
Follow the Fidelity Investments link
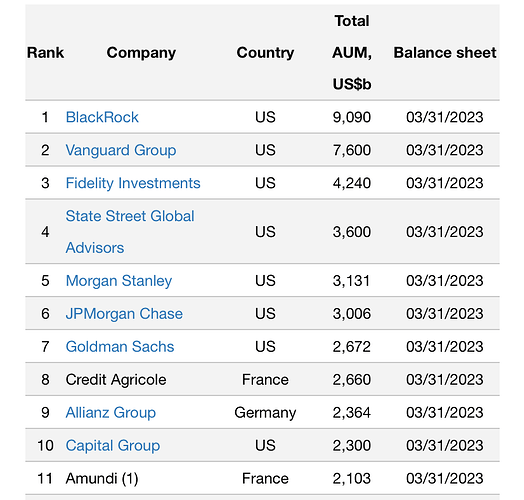click(133, 183)
